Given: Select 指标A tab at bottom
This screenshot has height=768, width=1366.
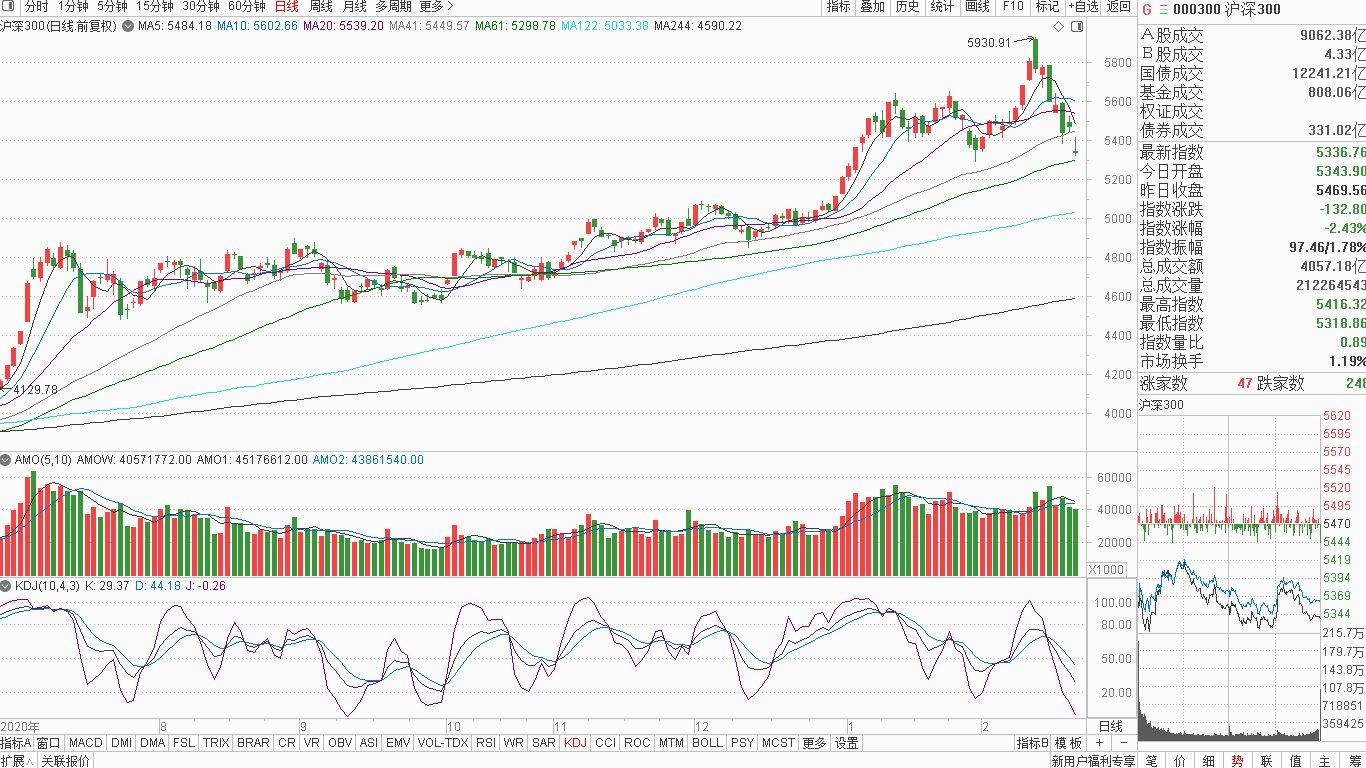Looking at the screenshot, I should [x=17, y=743].
